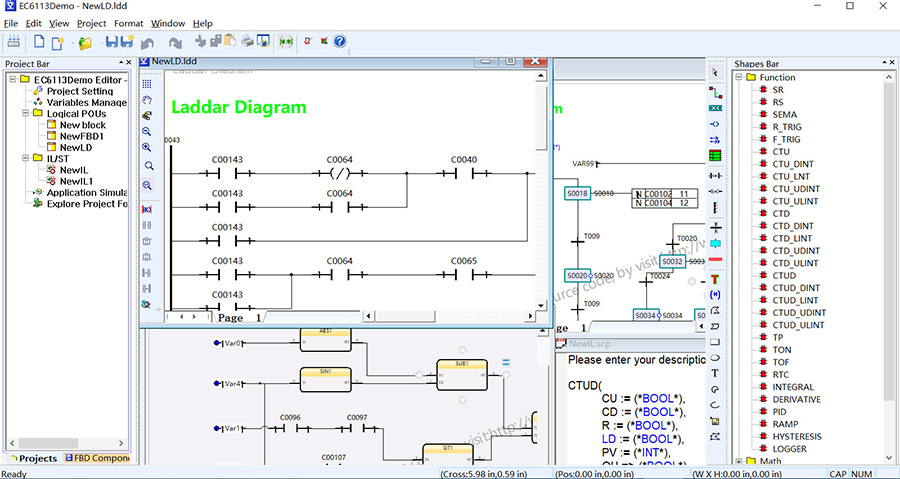Click the New document icon in main toolbar
This screenshot has width=900, height=479.
click(x=39, y=41)
